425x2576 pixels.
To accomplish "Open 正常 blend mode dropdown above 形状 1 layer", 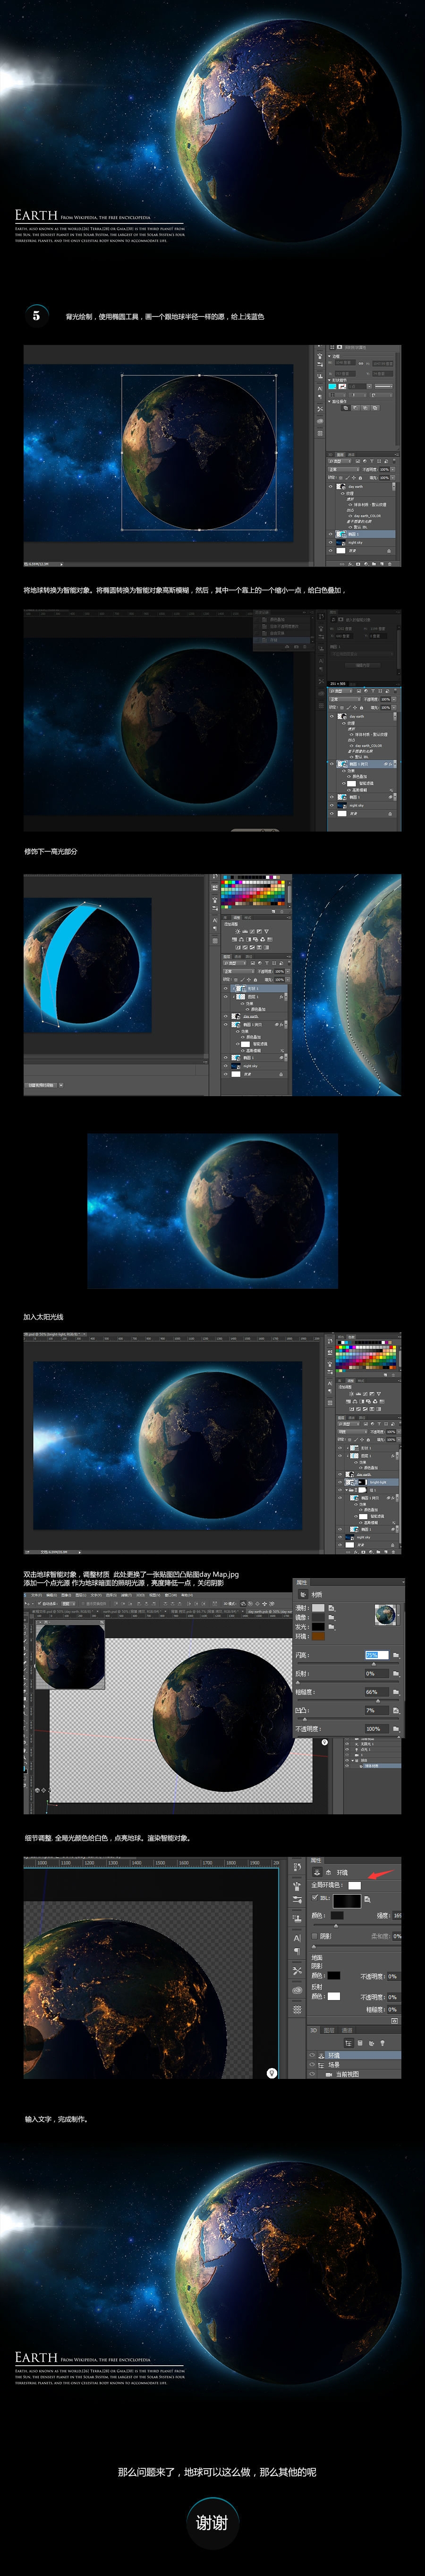I will pos(239,972).
